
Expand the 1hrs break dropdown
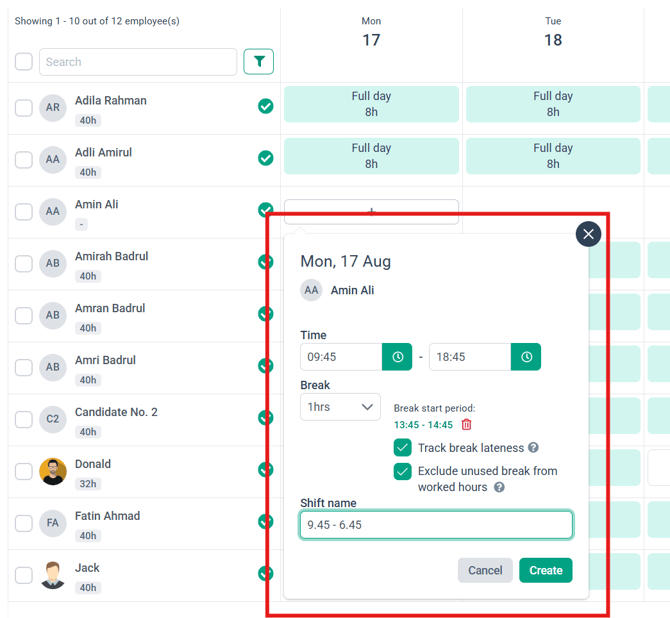pyautogui.click(x=340, y=407)
